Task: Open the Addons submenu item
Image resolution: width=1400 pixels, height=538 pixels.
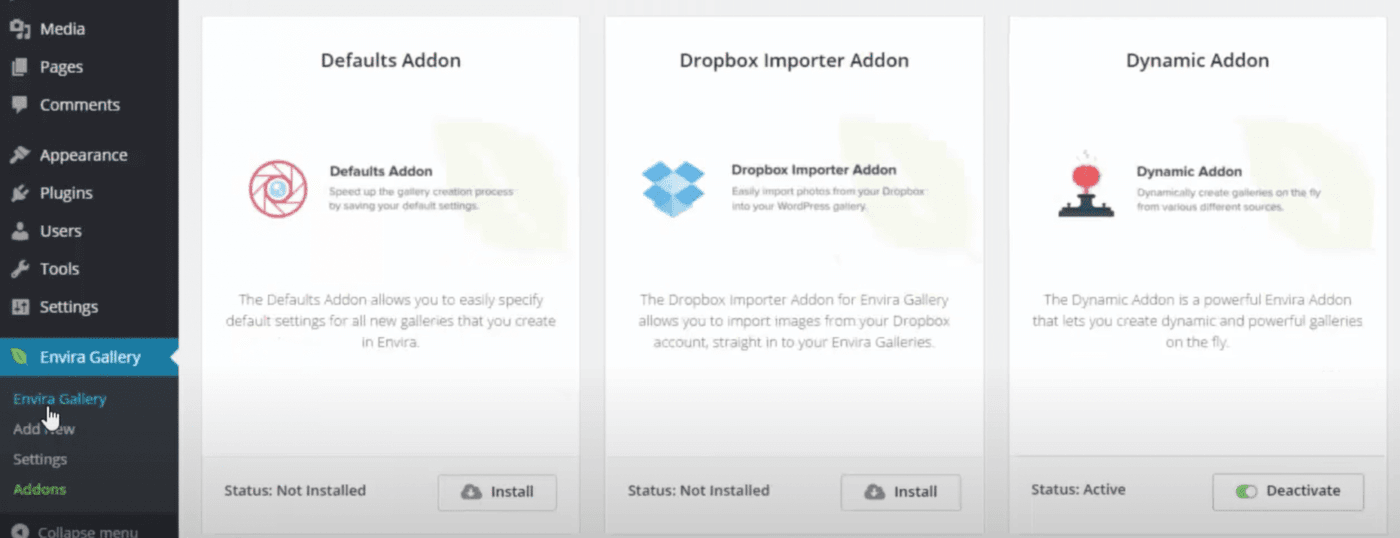Action: click(40, 489)
